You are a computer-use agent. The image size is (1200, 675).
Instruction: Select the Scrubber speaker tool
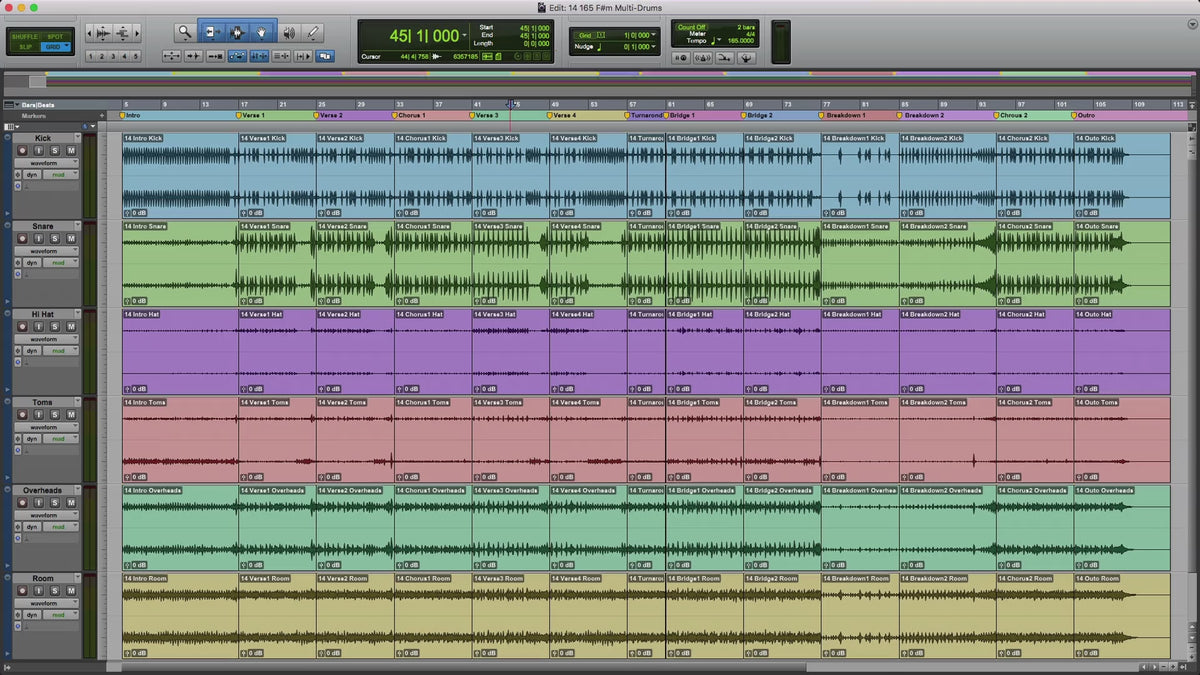[289, 33]
